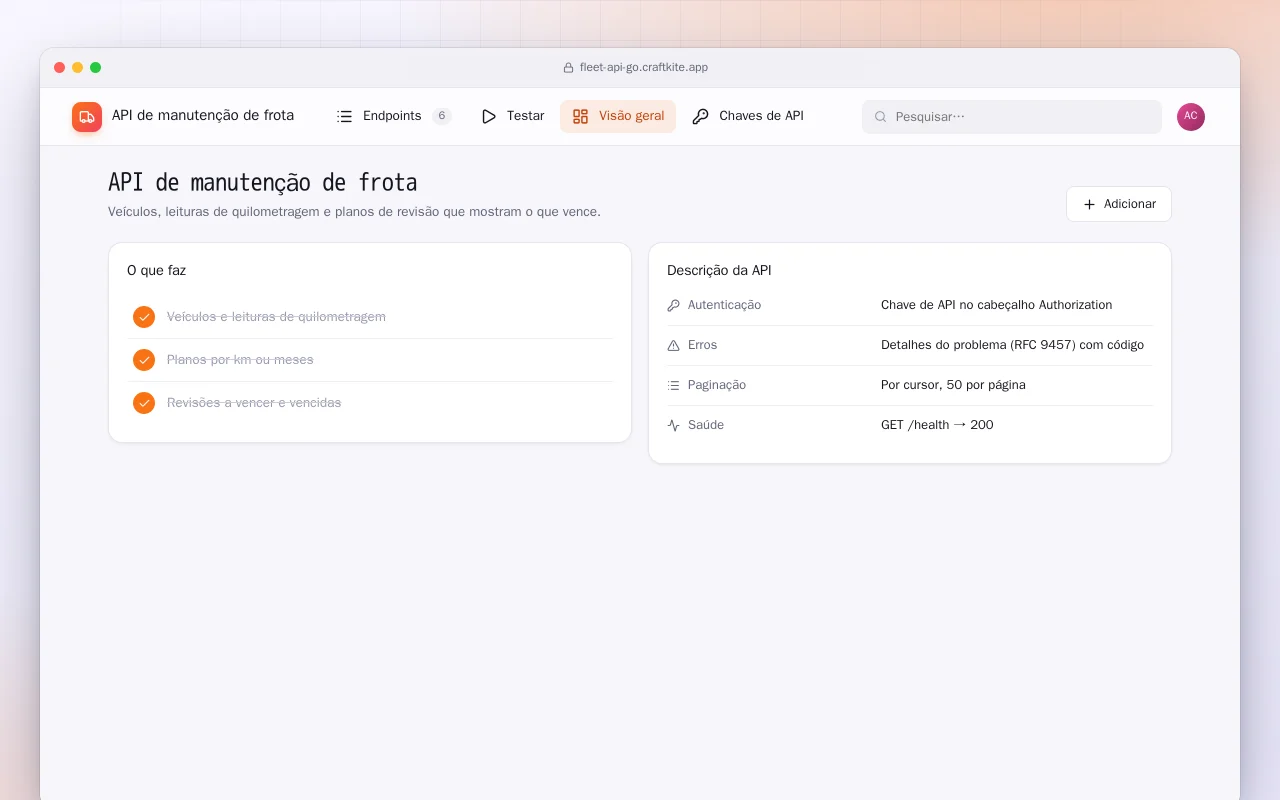1280x800 pixels.
Task: Switch to the Testar tab
Action: click(x=513, y=116)
